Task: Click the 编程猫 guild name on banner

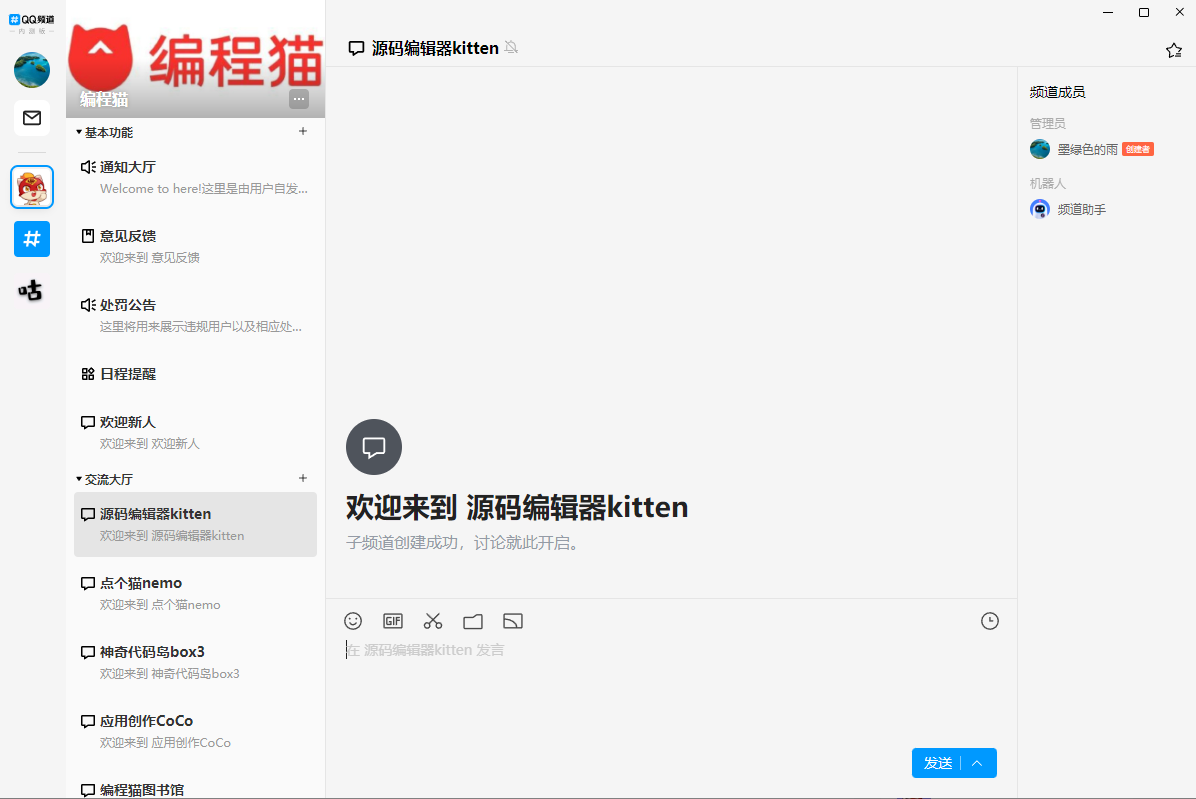Action: pos(104,99)
